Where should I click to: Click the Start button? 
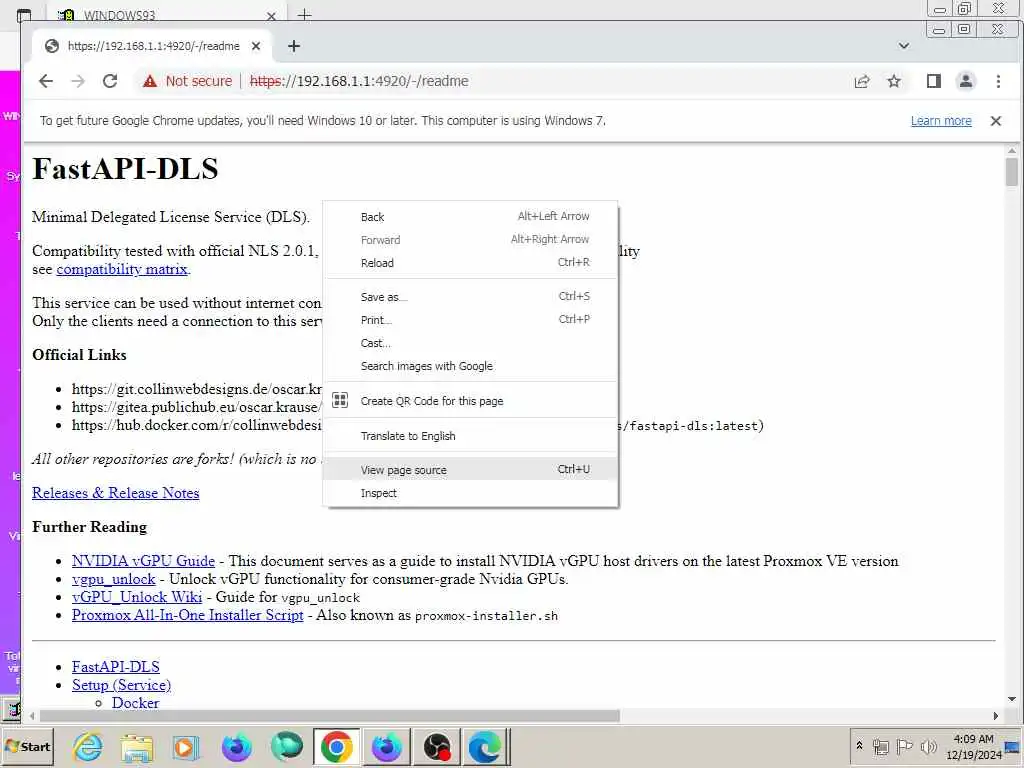(x=27, y=746)
